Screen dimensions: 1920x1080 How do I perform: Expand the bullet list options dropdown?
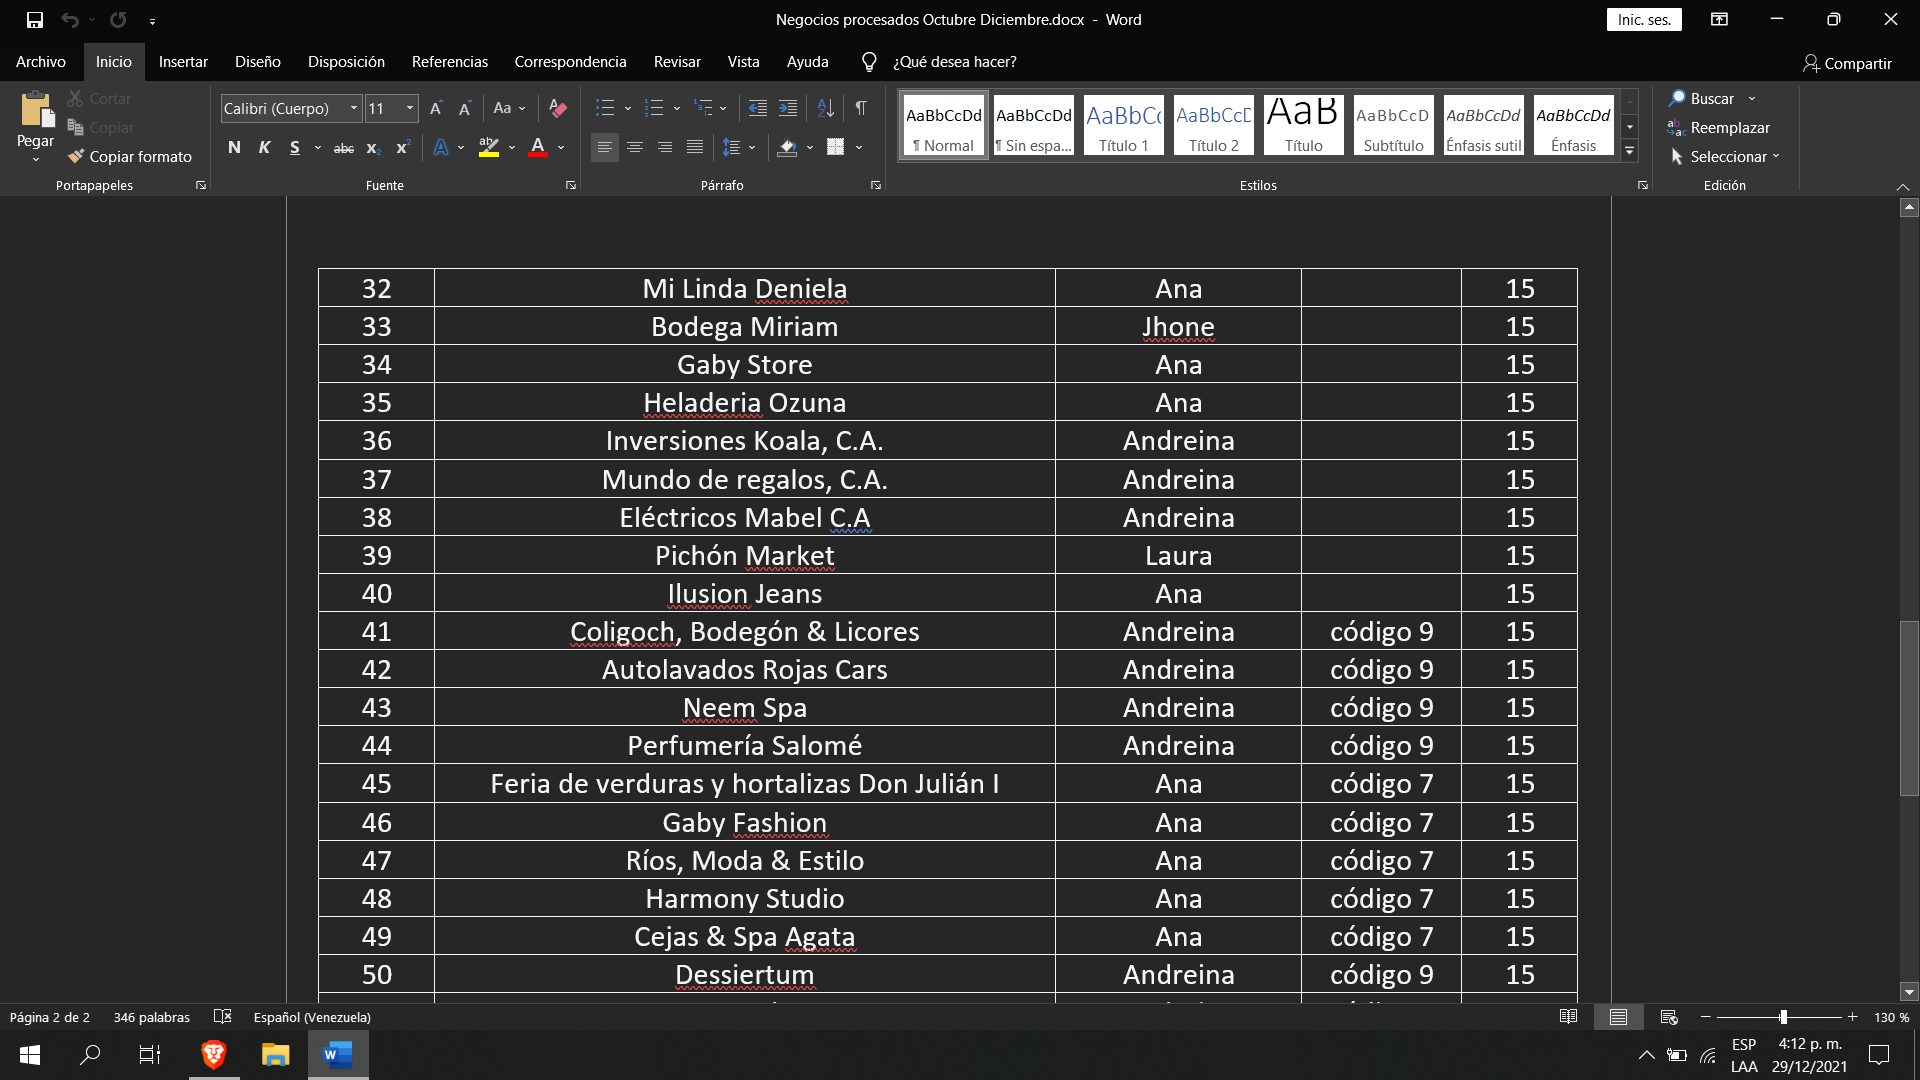point(628,109)
